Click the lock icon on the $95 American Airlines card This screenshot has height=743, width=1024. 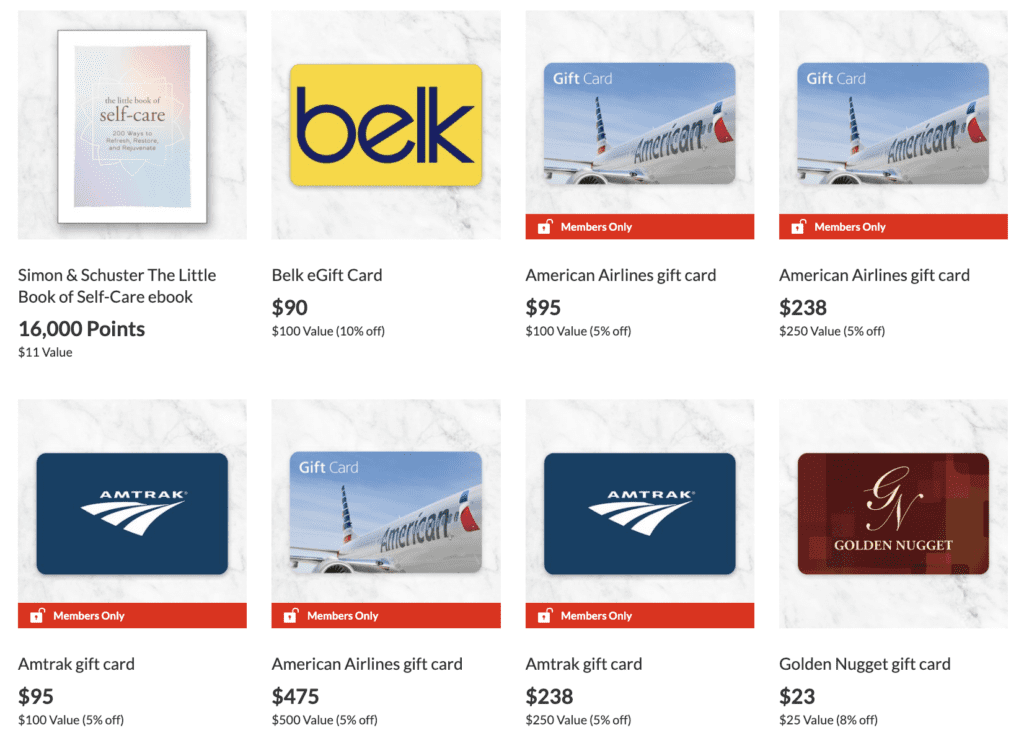click(x=544, y=227)
